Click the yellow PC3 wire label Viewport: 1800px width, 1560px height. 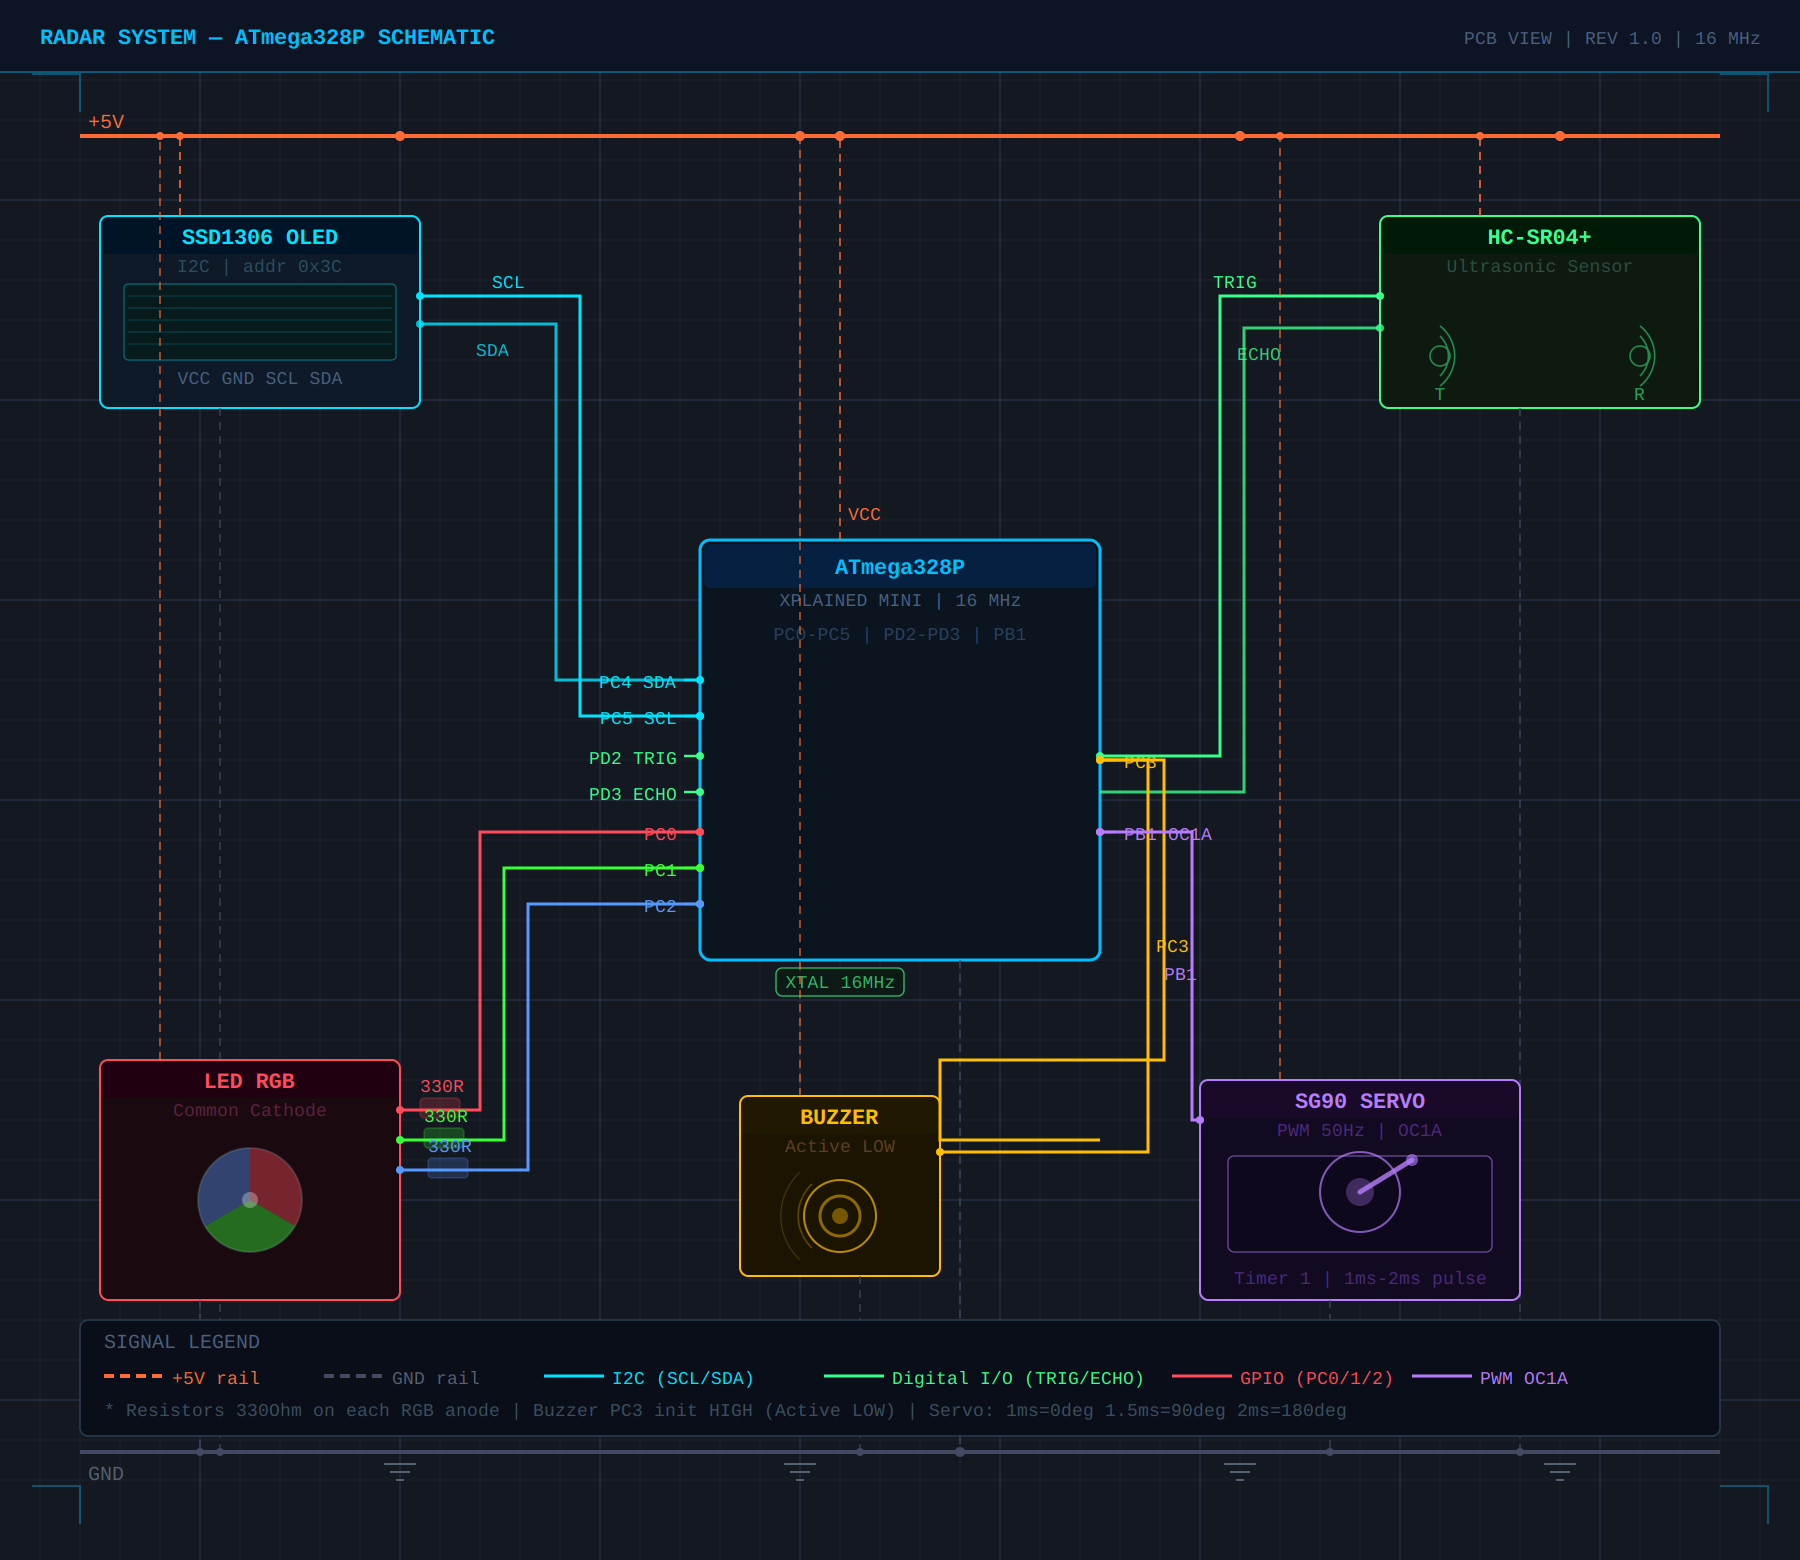tap(1172, 946)
